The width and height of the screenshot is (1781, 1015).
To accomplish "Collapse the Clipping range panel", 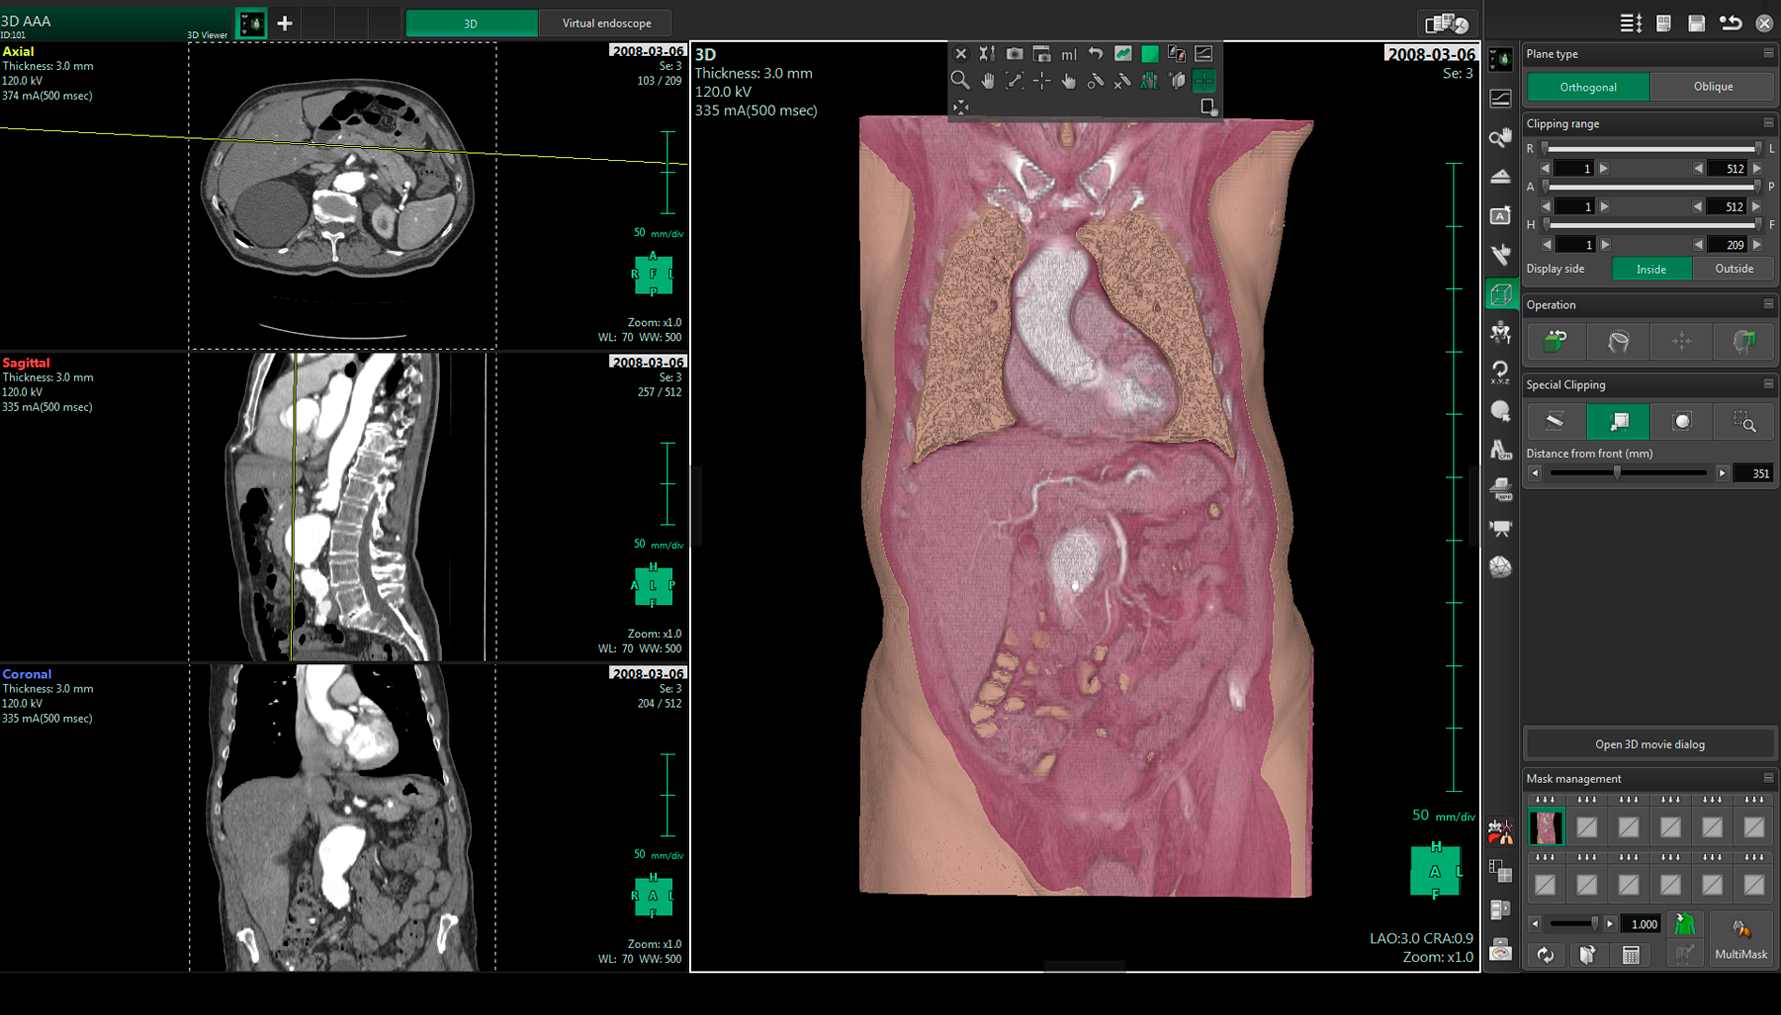I will [x=1767, y=123].
